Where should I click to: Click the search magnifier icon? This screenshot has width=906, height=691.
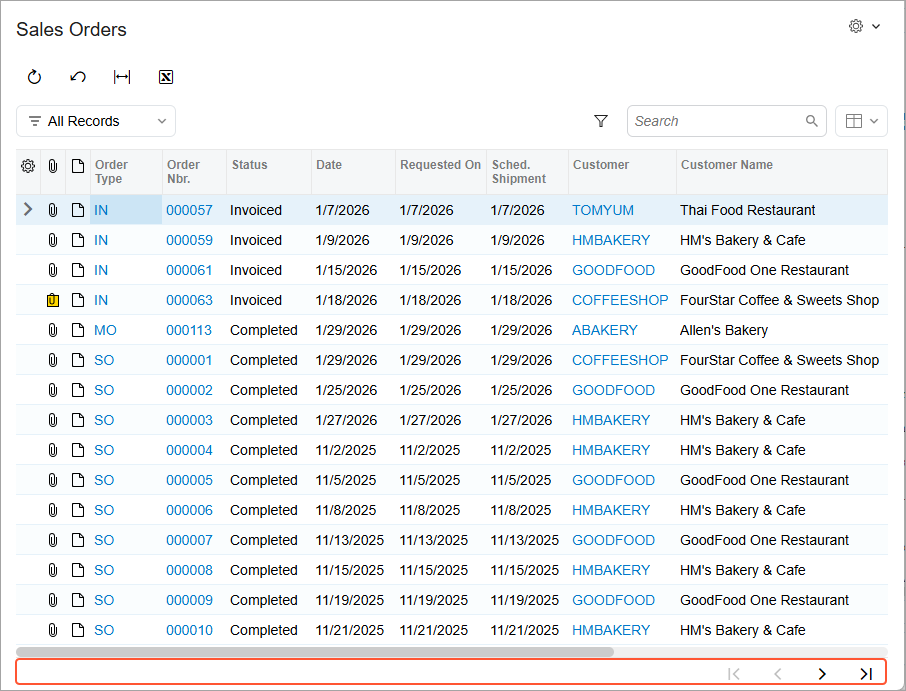point(812,121)
